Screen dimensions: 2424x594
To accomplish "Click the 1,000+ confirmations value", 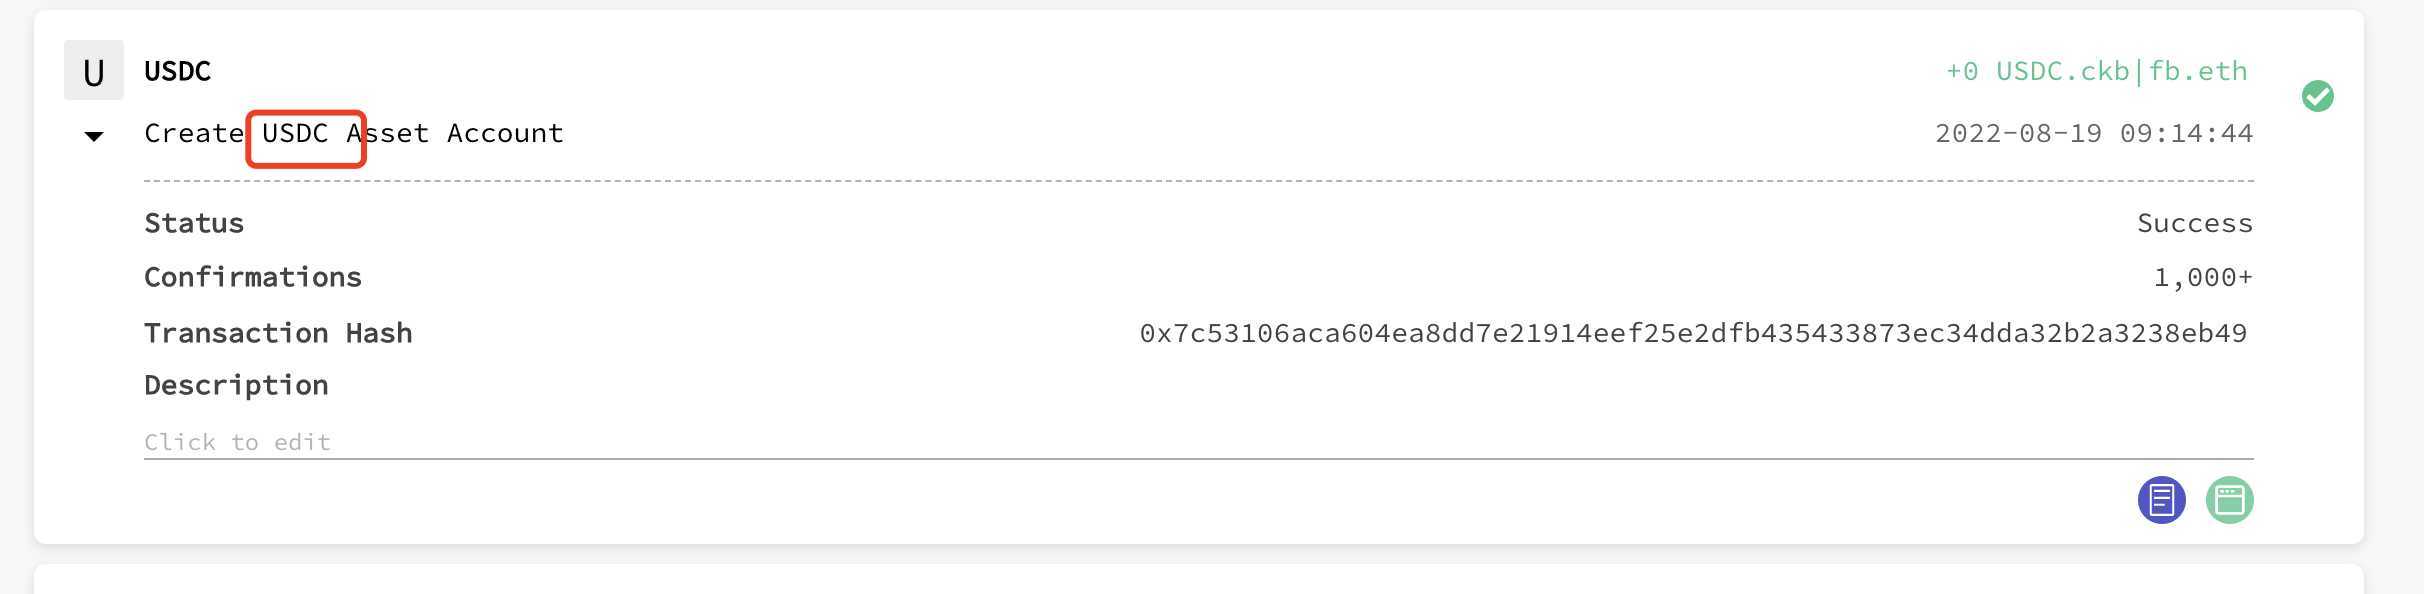I will (2213, 277).
